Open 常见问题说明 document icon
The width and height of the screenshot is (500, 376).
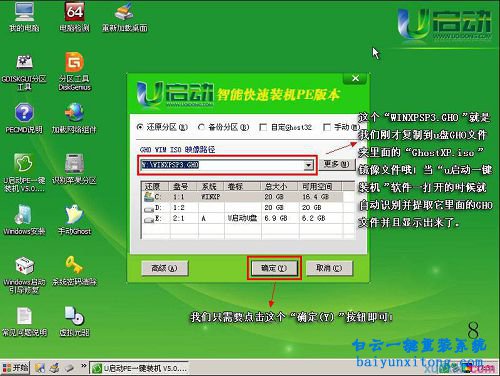coord(24,322)
